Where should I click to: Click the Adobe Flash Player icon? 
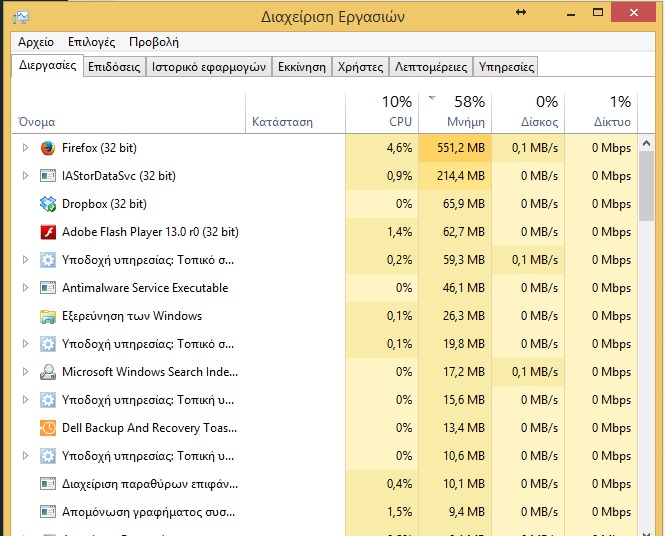point(48,232)
